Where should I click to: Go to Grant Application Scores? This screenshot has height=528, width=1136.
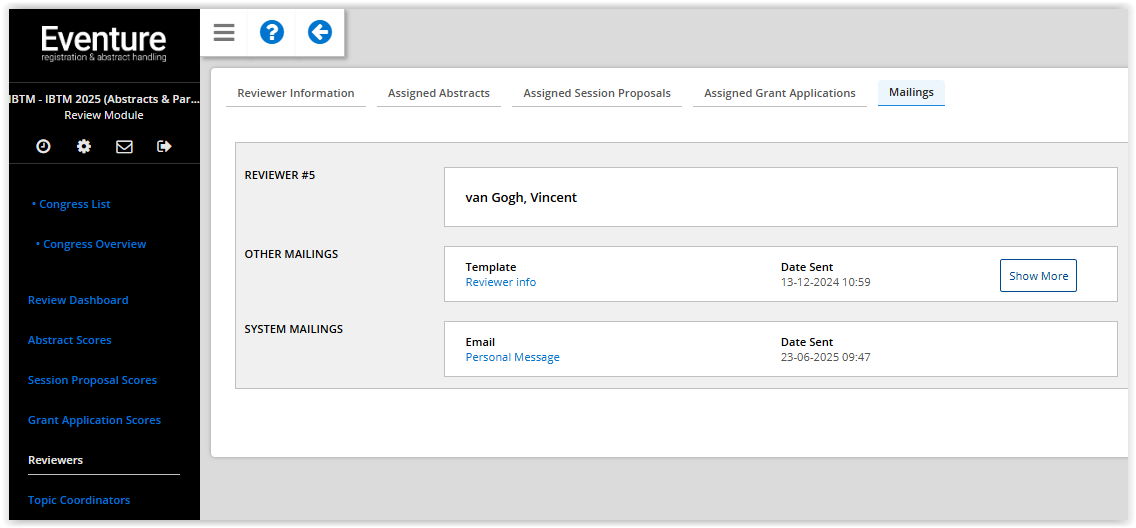(94, 420)
